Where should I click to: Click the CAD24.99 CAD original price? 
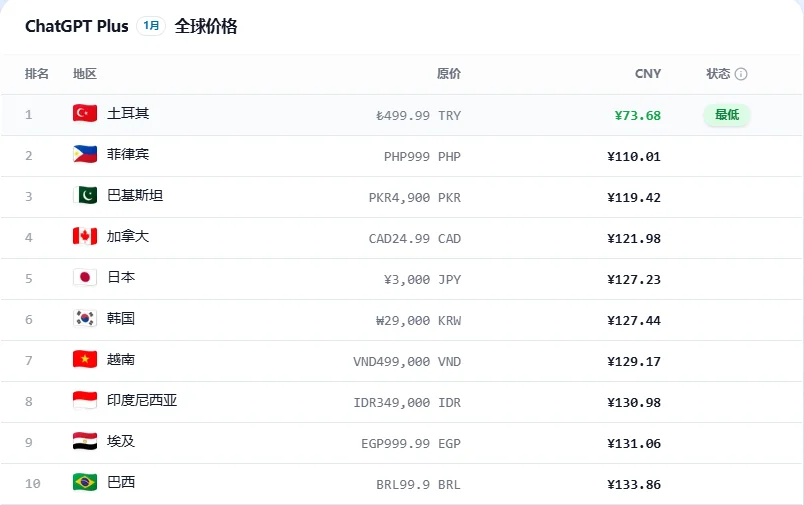point(415,239)
